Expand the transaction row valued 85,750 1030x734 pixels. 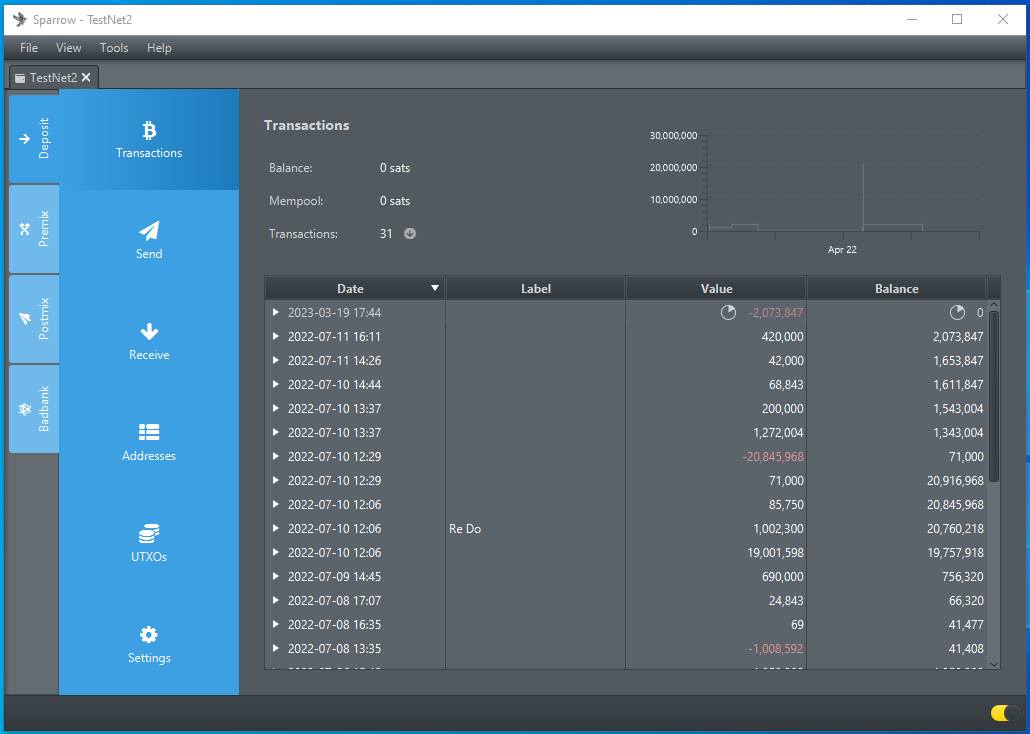point(276,505)
